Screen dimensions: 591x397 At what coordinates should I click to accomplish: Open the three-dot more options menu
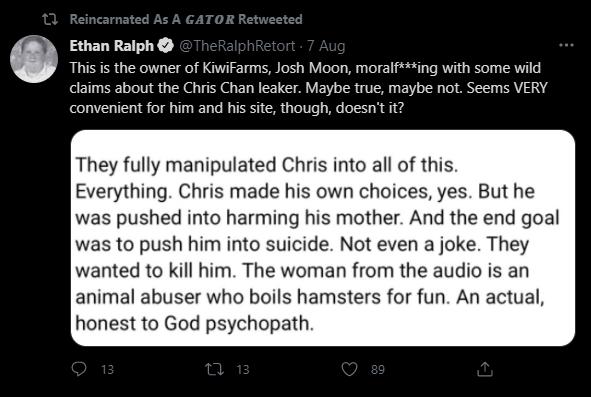(x=566, y=45)
